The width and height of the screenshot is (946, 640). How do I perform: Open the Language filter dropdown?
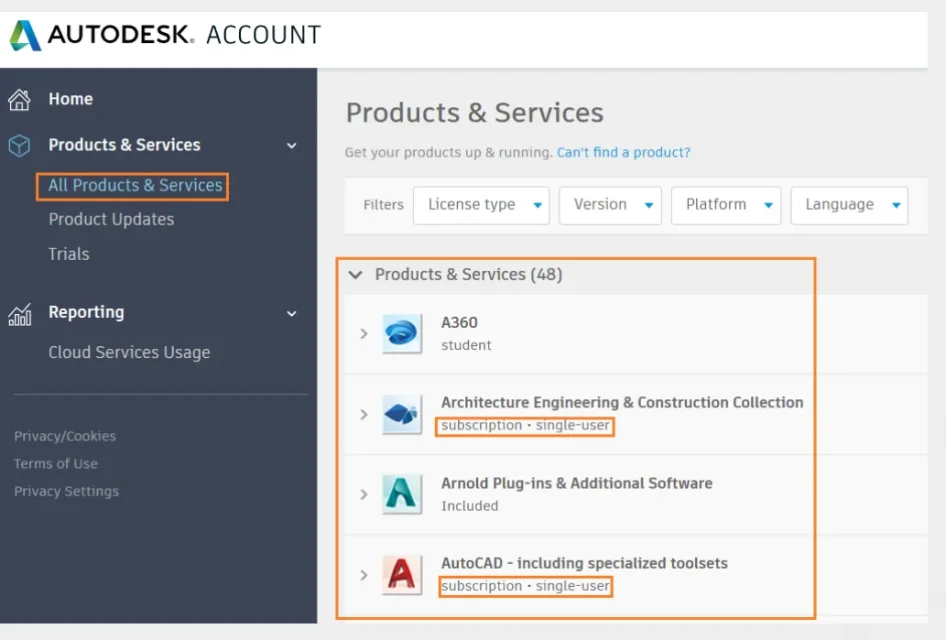[x=849, y=205]
